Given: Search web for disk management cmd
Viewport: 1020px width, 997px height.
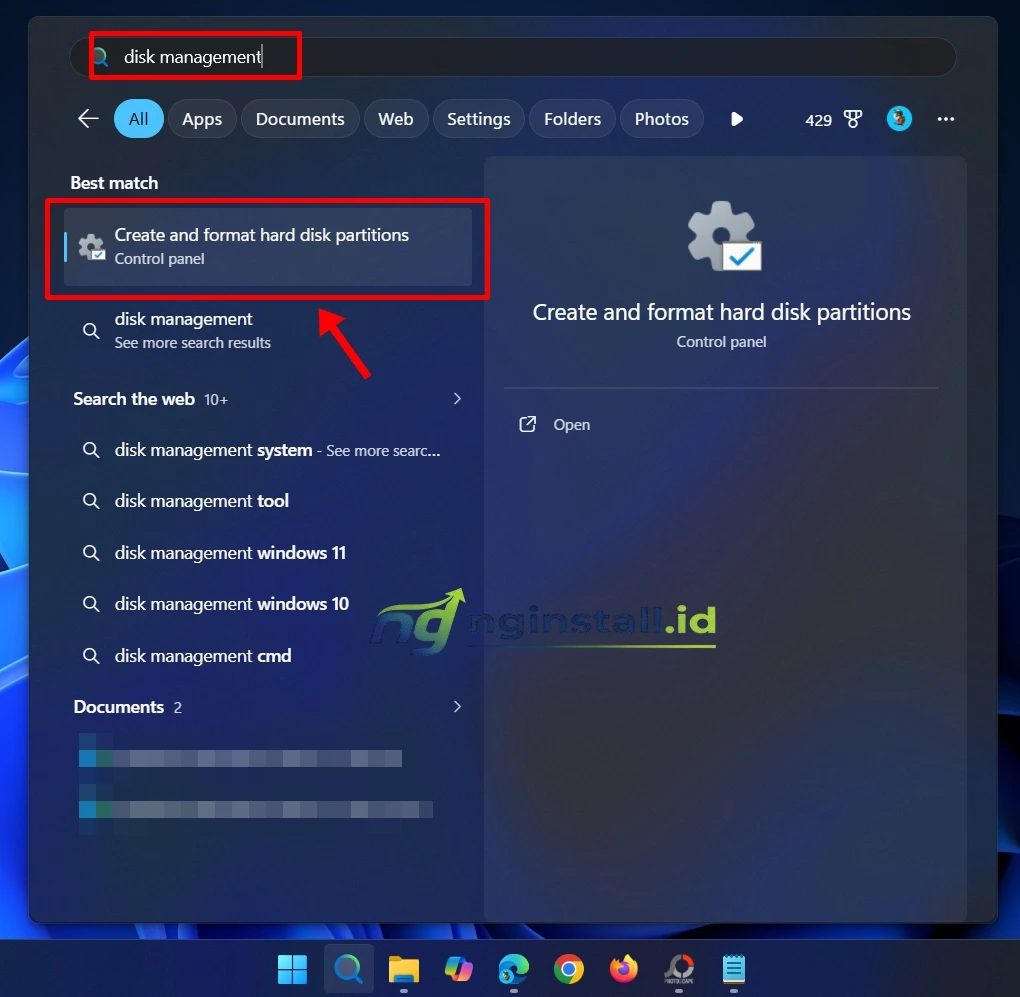Looking at the screenshot, I should 268,656.
